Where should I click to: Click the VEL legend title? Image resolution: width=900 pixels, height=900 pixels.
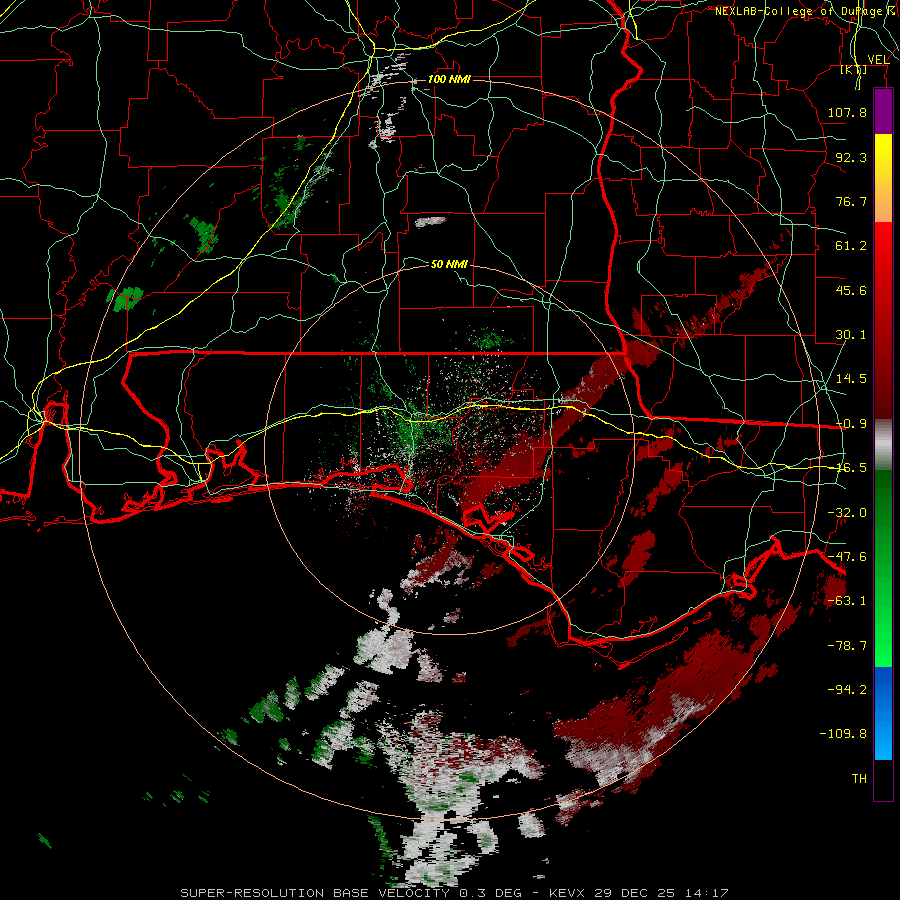pyautogui.click(x=878, y=59)
